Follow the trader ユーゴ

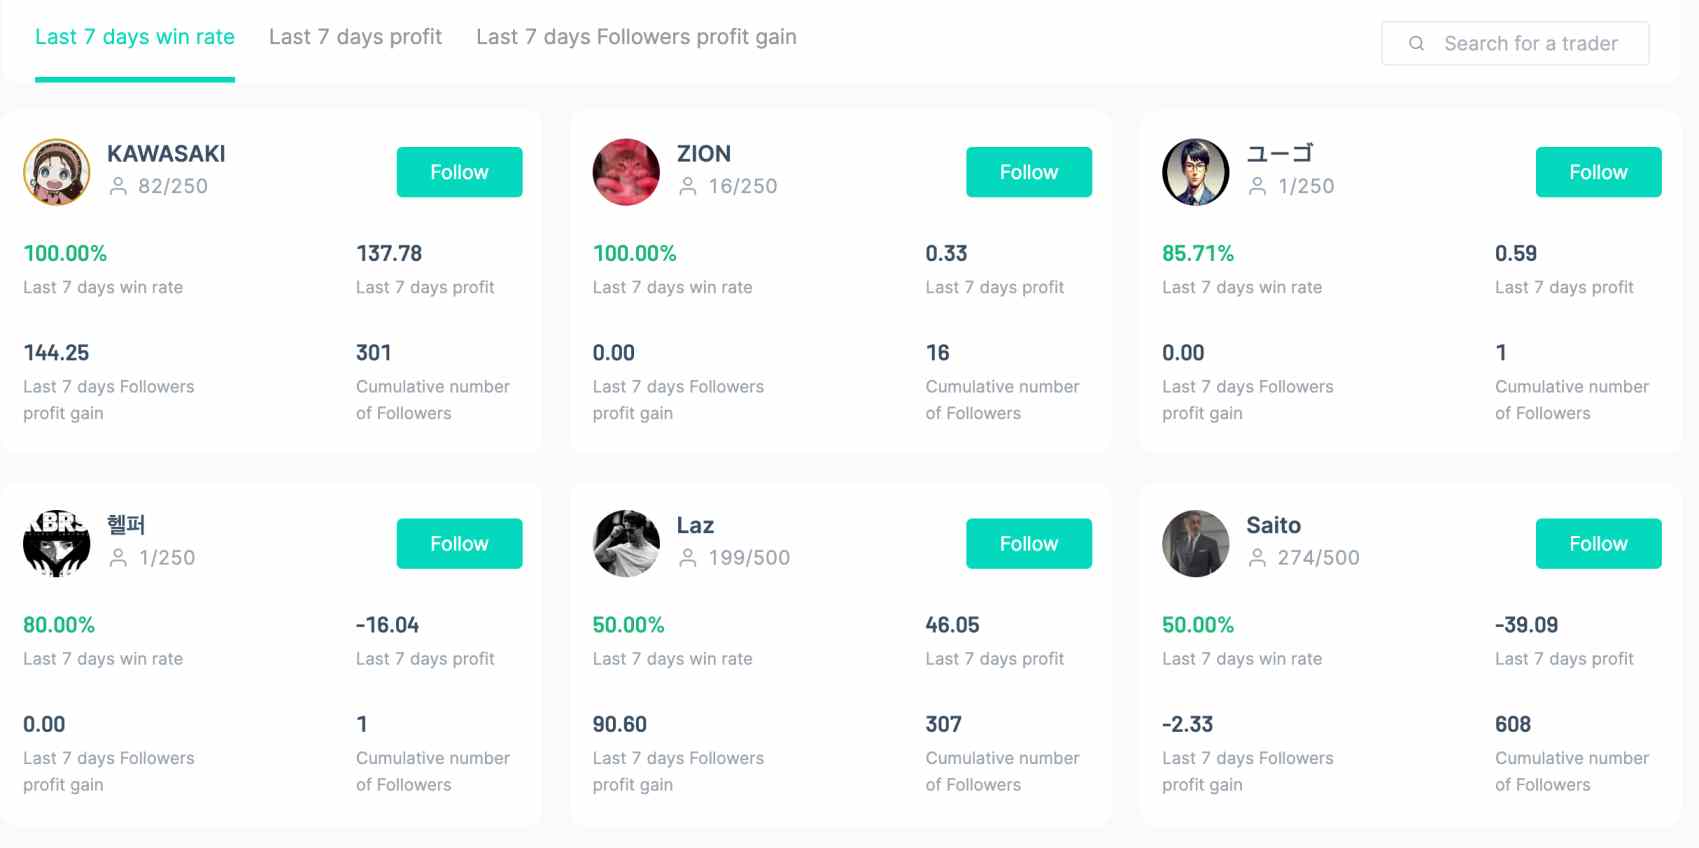click(1598, 172)
